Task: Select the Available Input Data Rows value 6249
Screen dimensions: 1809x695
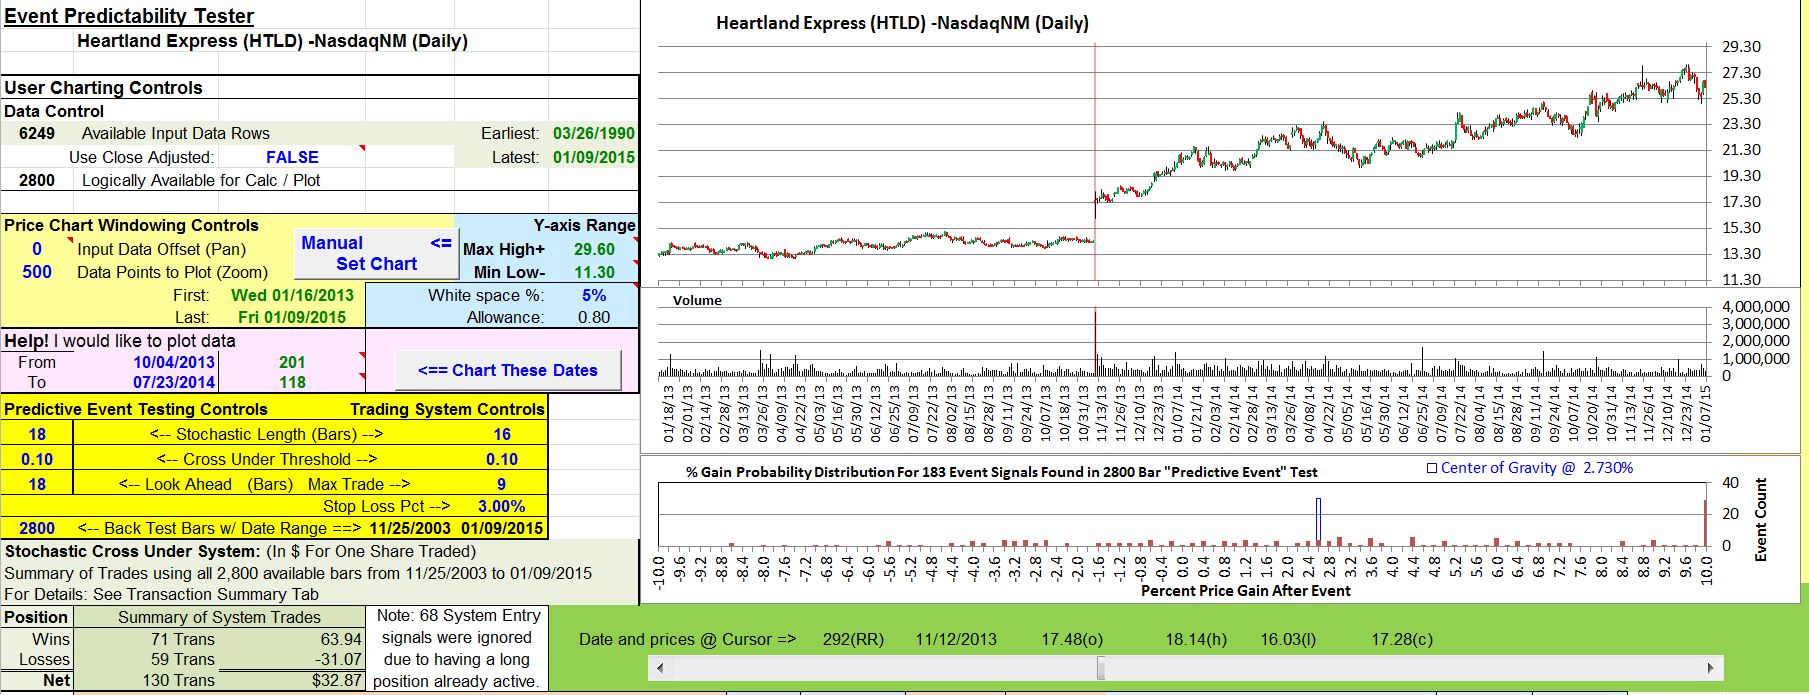Action: pos(37,133)
